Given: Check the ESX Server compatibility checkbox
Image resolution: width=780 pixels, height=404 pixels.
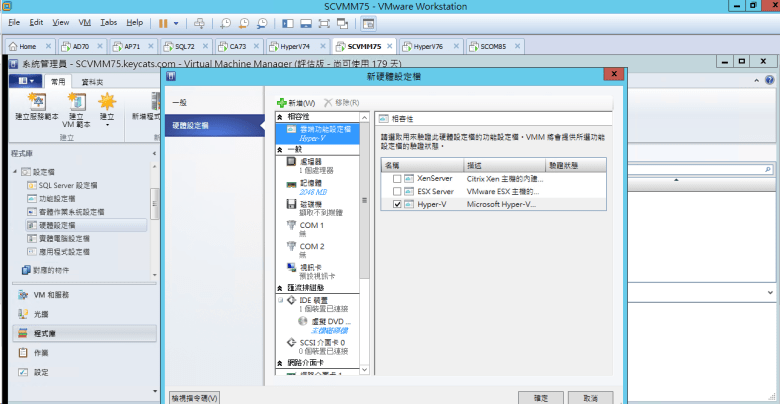Looking at the screenshot, I should click(x=398, y=191).
